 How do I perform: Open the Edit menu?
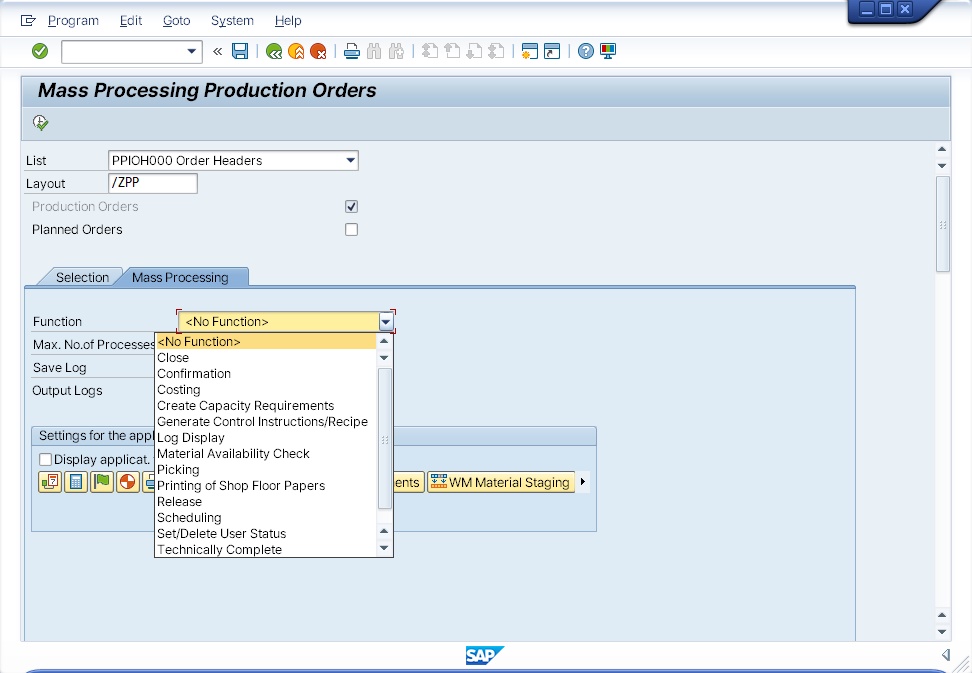(x=131, y=20)
